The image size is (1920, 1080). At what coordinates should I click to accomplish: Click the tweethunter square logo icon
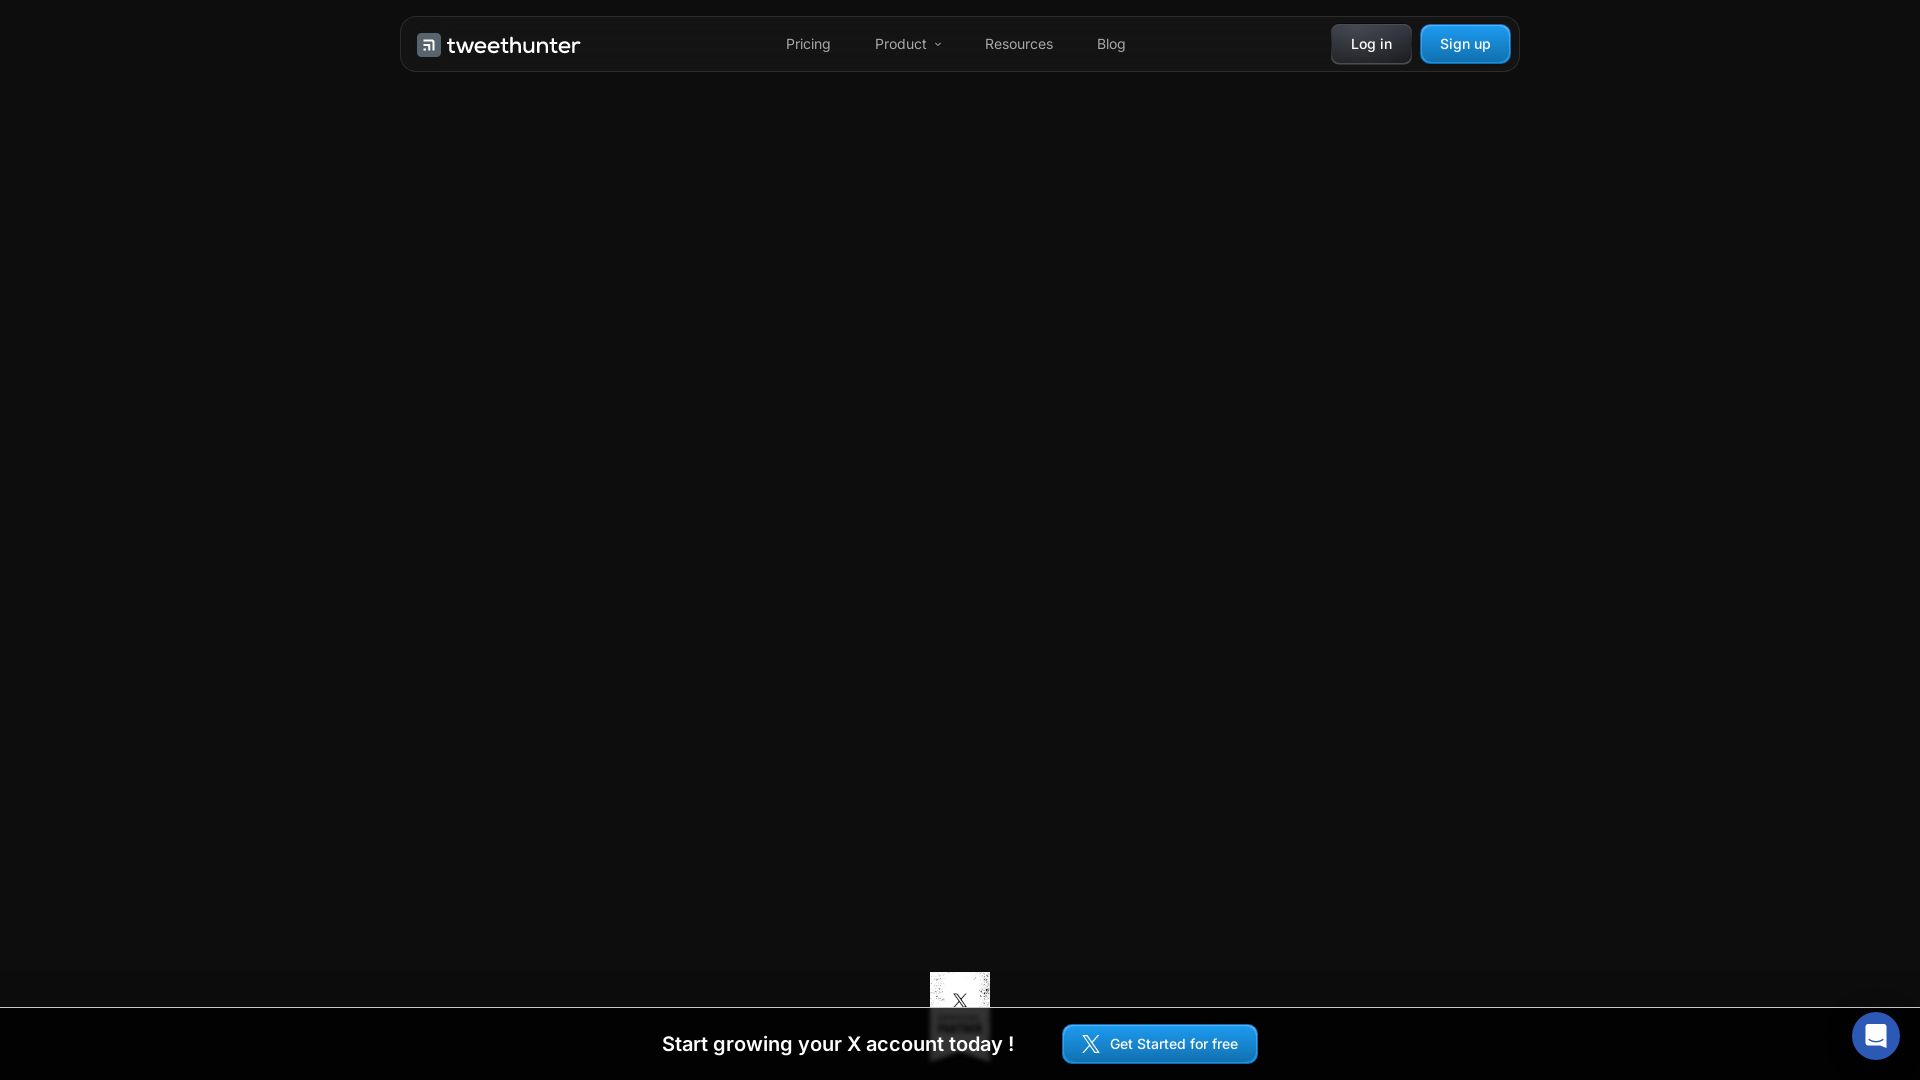point(428,45)
